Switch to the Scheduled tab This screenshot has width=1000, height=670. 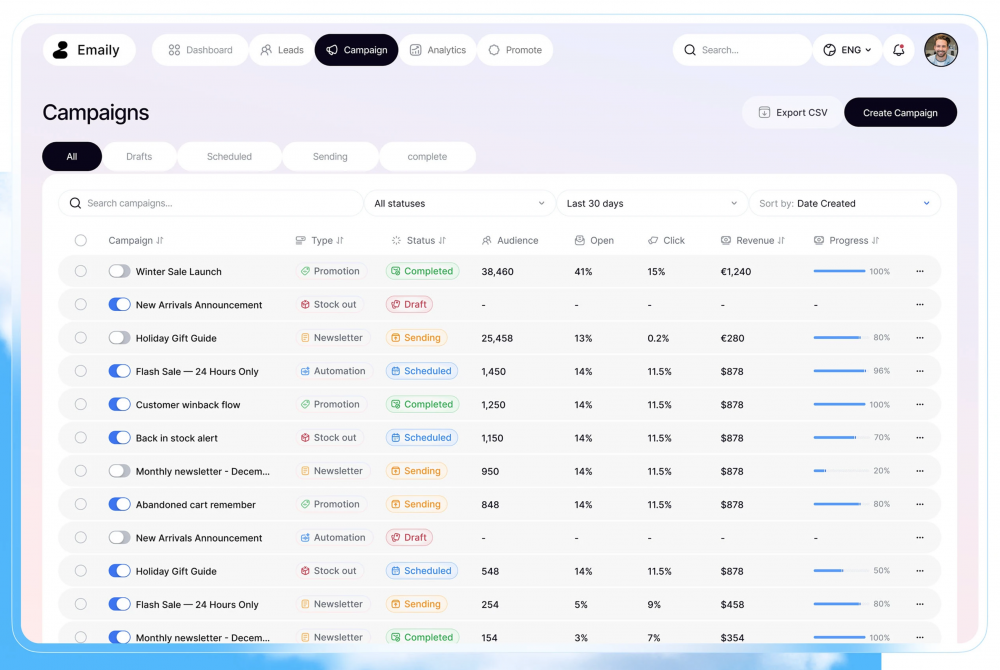[229, 157]
